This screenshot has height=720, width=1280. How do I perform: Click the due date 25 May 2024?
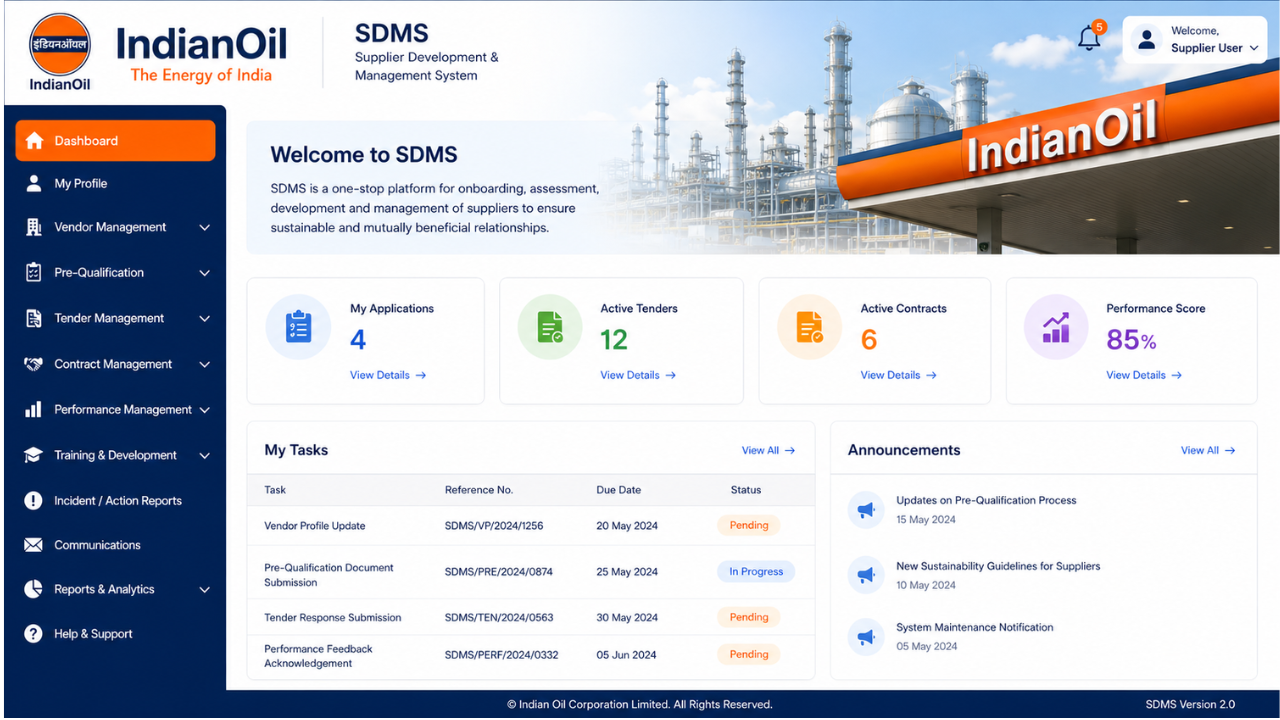[627, 572]
